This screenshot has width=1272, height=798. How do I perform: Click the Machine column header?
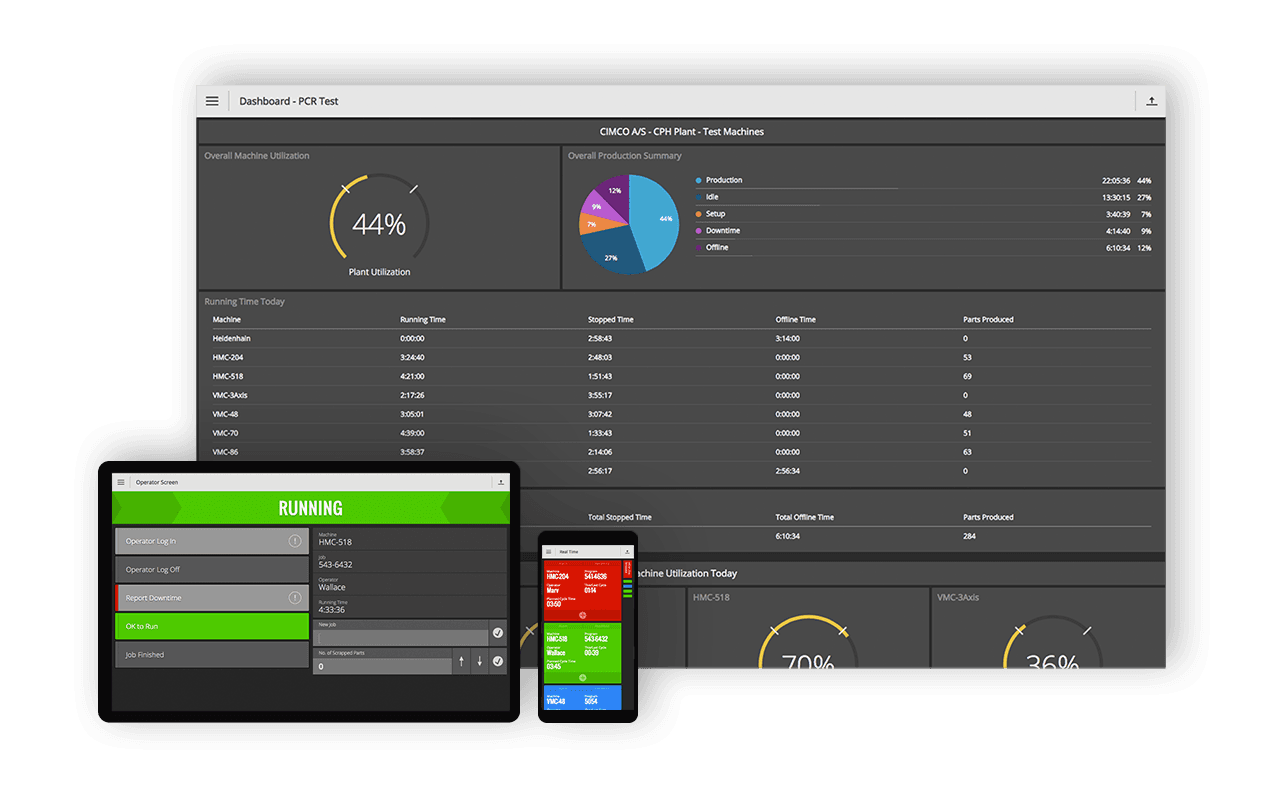(226, 320)
